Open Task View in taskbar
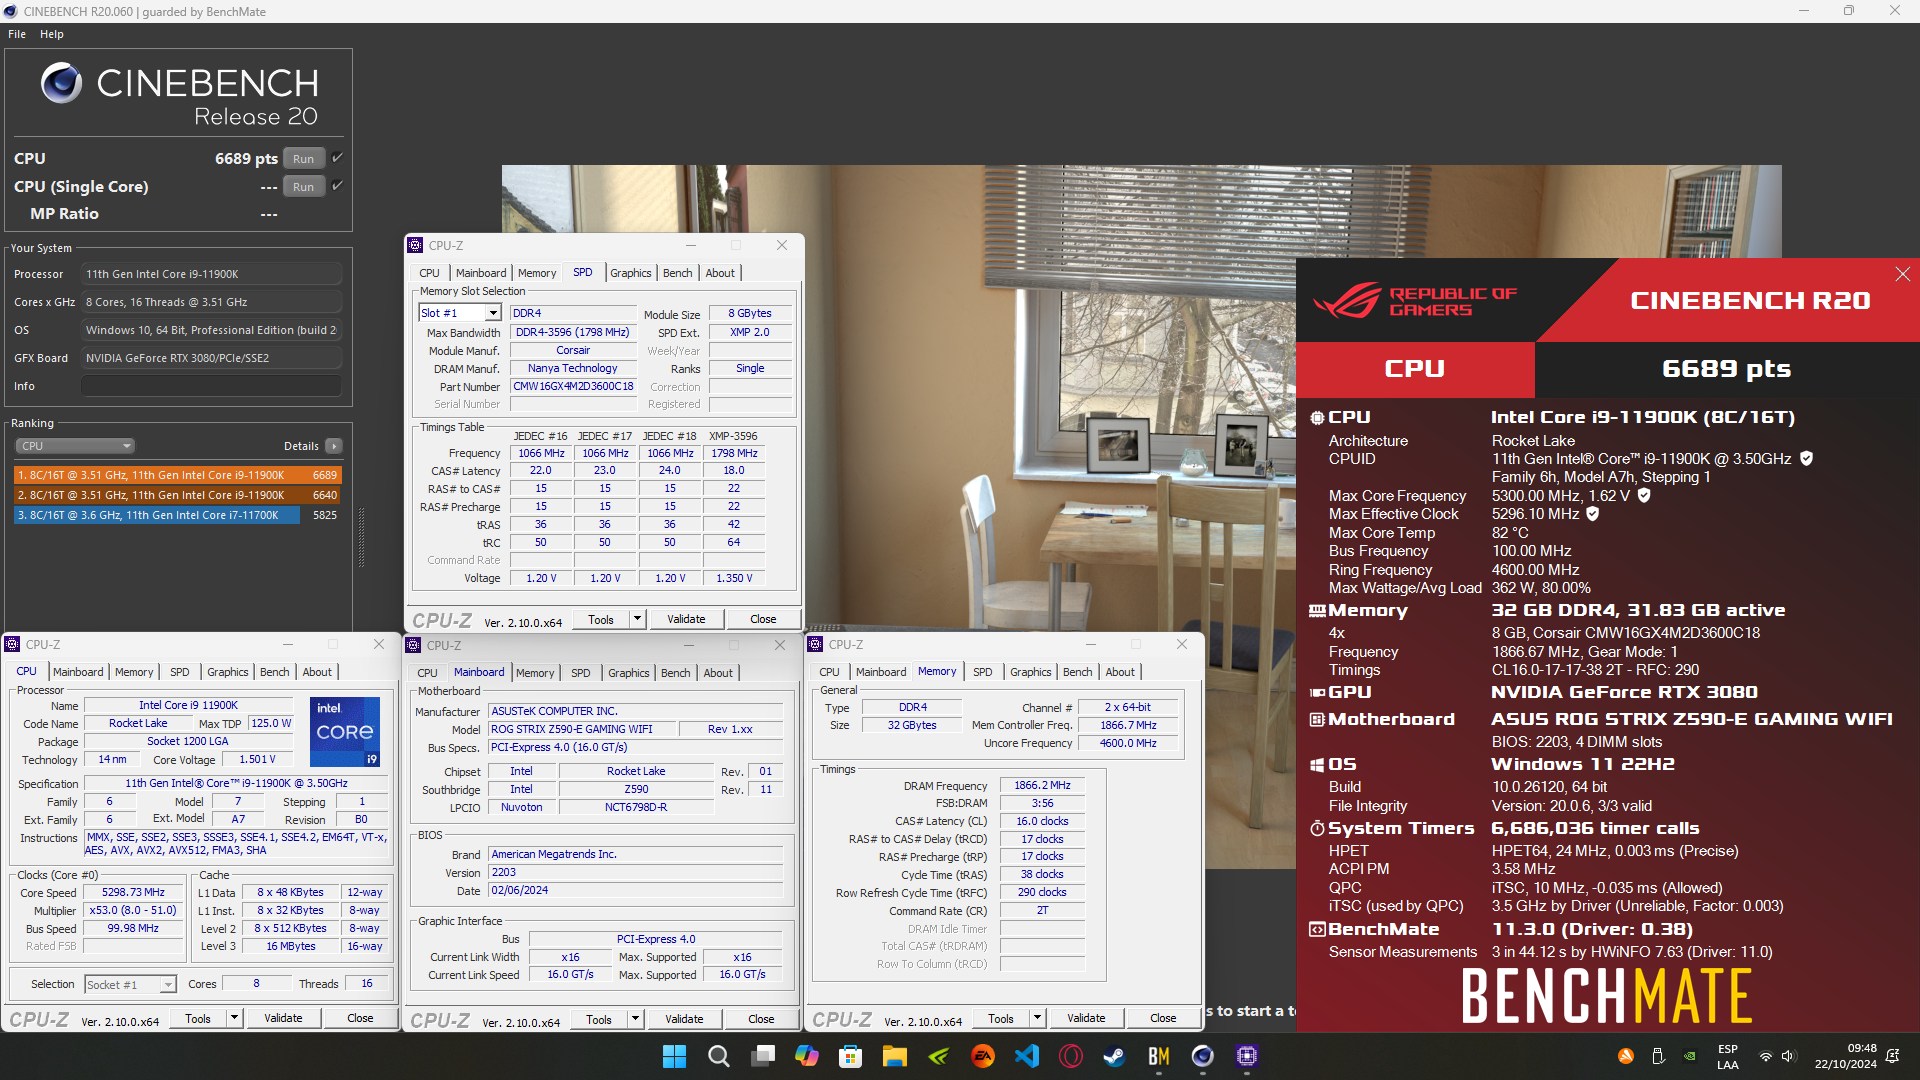 point(763,1056)
